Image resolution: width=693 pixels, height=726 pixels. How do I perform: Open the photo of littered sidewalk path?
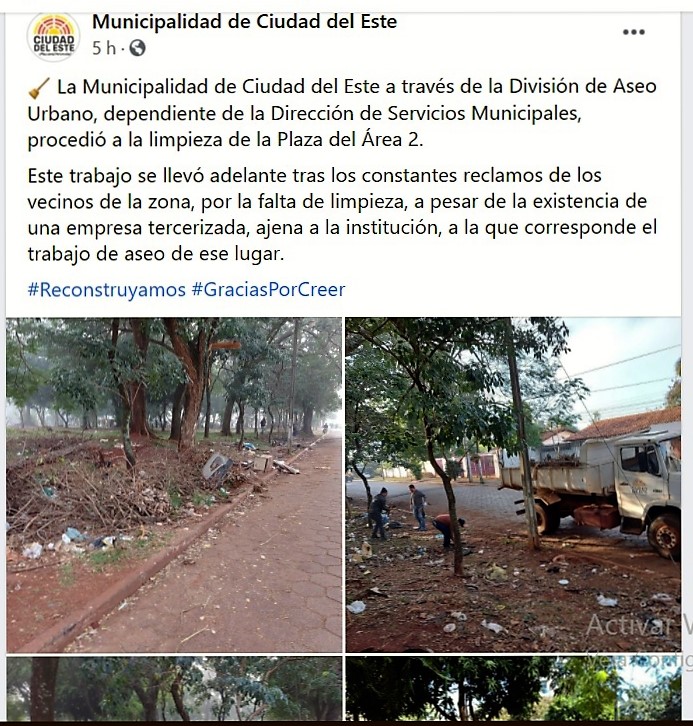(x=174, y=485)
